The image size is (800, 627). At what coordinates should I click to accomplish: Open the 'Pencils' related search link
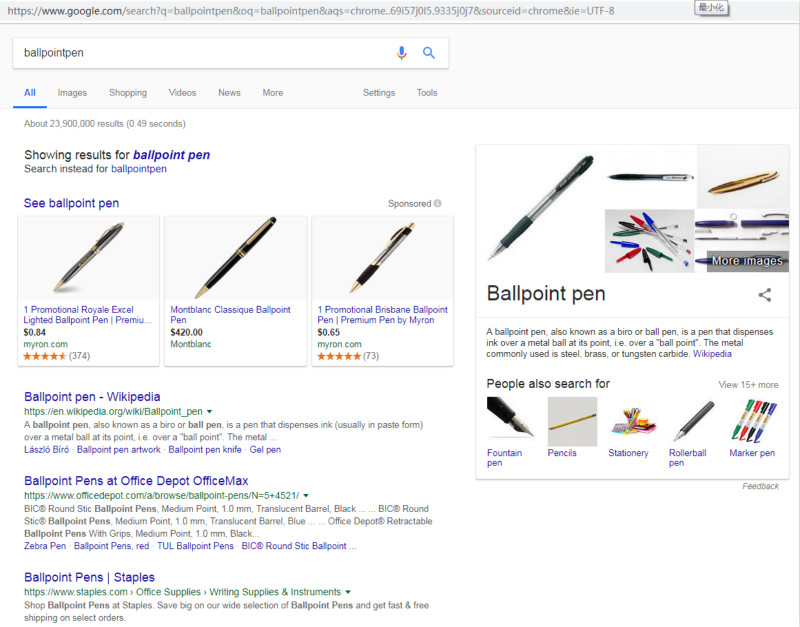click(562, 453)
